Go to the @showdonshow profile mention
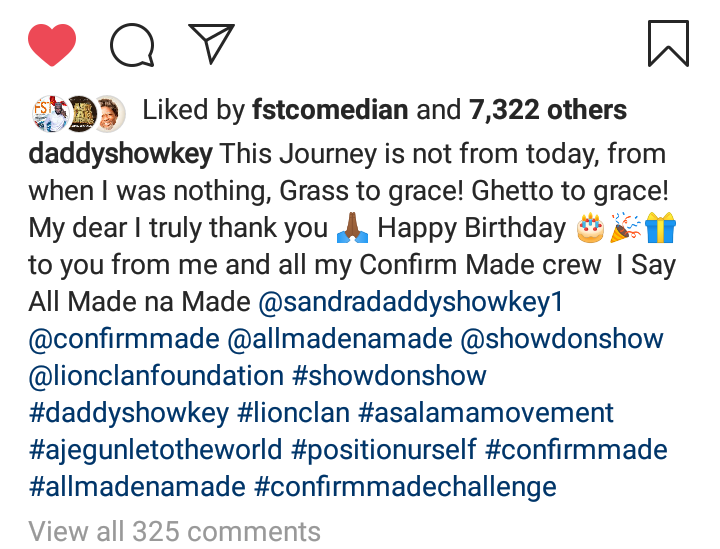 pyautogui.click(x=562, y=340)
